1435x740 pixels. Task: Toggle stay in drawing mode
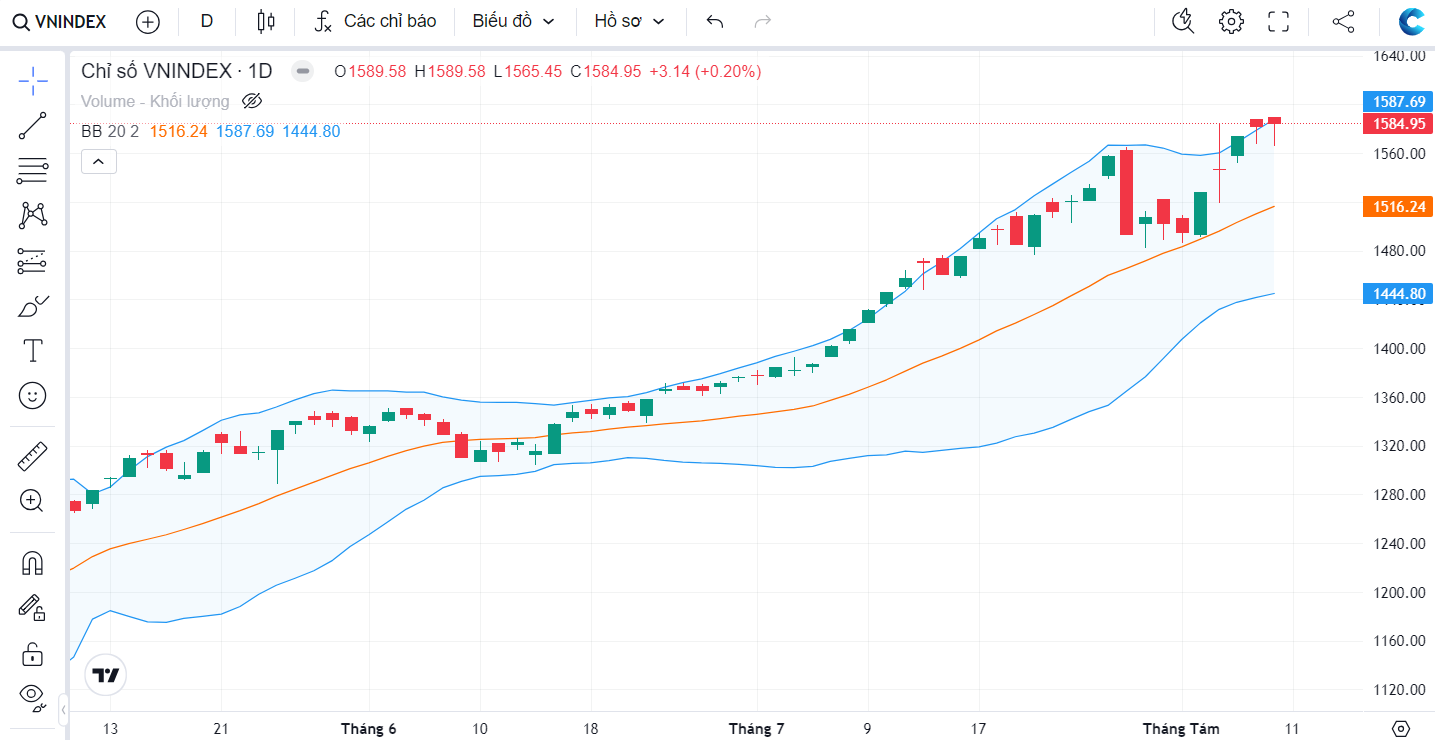pos(33,607)
